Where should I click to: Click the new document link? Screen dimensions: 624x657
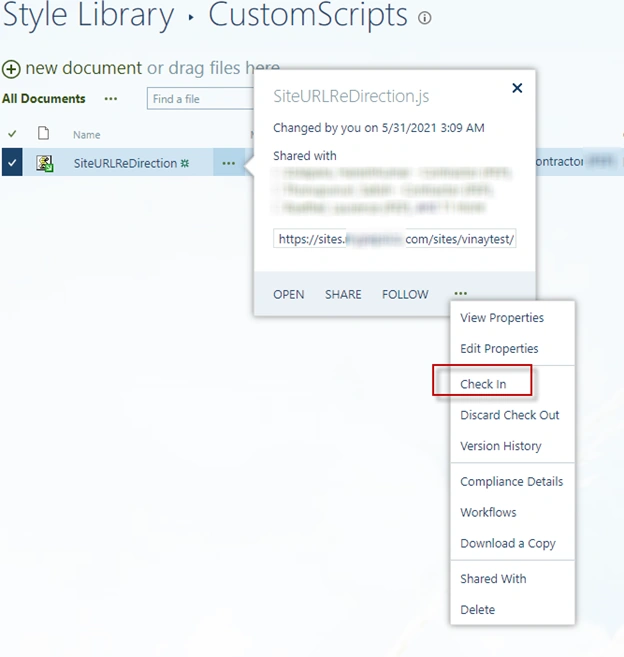click(x=83, y=68)
